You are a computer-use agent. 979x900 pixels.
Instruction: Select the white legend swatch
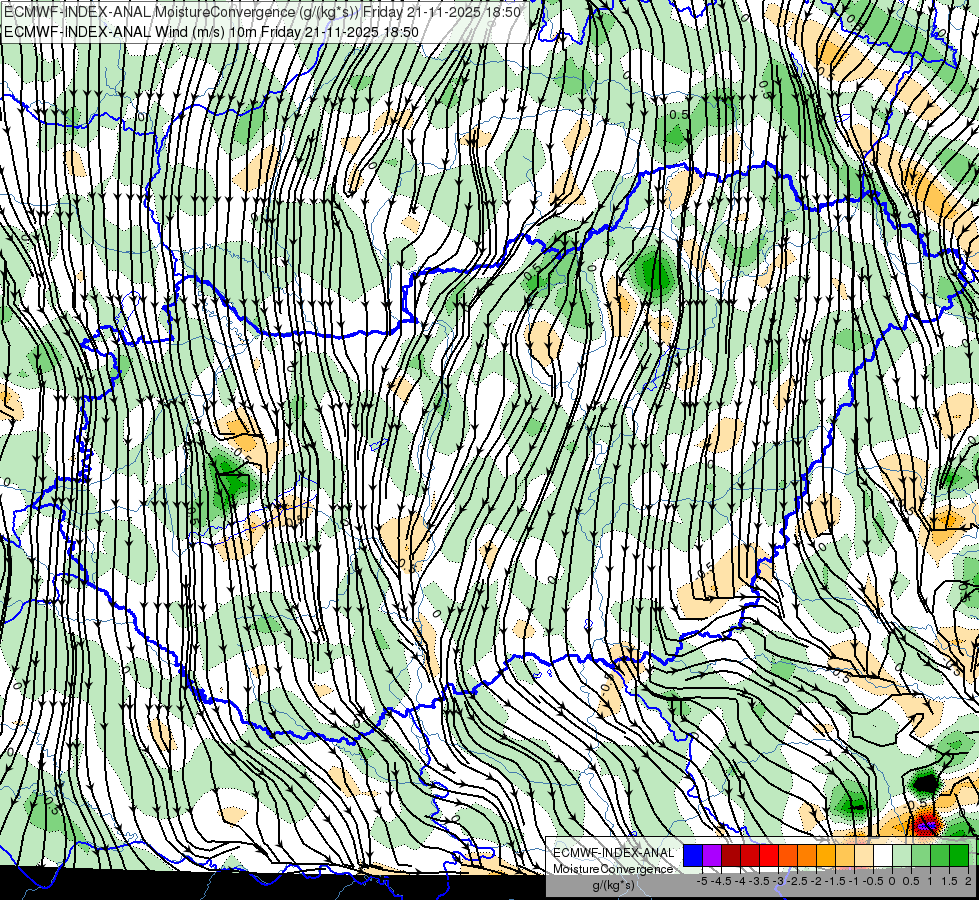(x=883, y=855)
